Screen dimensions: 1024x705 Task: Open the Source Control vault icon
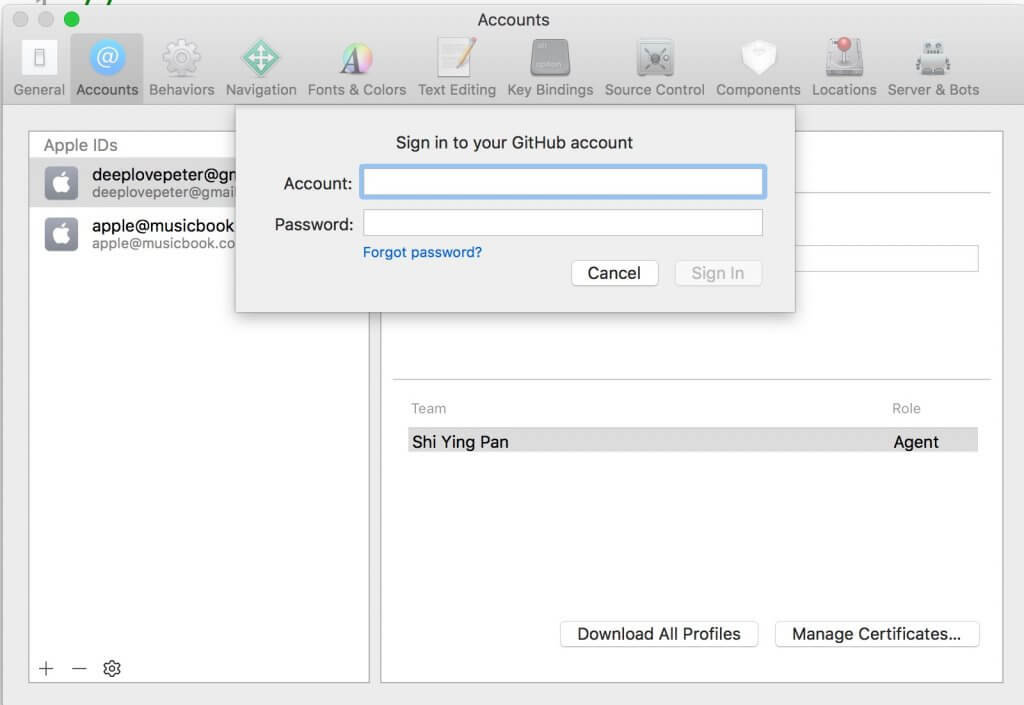pyautogui.click(x=654, y=58)
